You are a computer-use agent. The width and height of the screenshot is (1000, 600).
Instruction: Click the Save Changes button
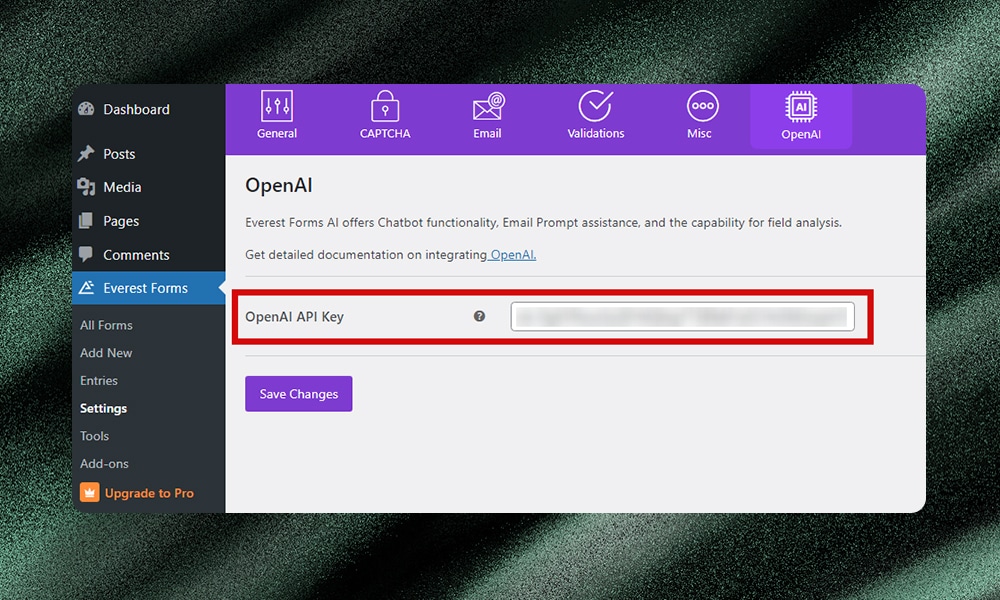pyautogui.click(x=298, y=393)
